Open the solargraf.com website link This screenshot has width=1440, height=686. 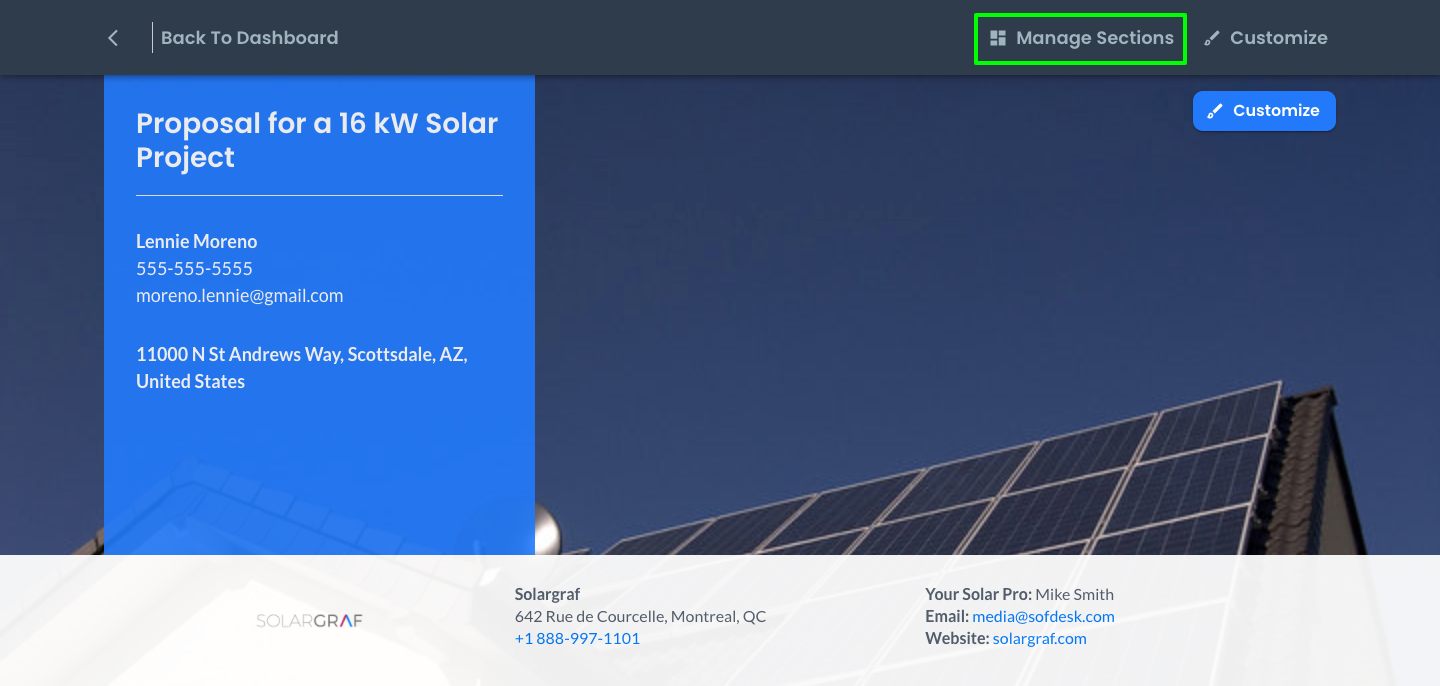[1039, 638]
